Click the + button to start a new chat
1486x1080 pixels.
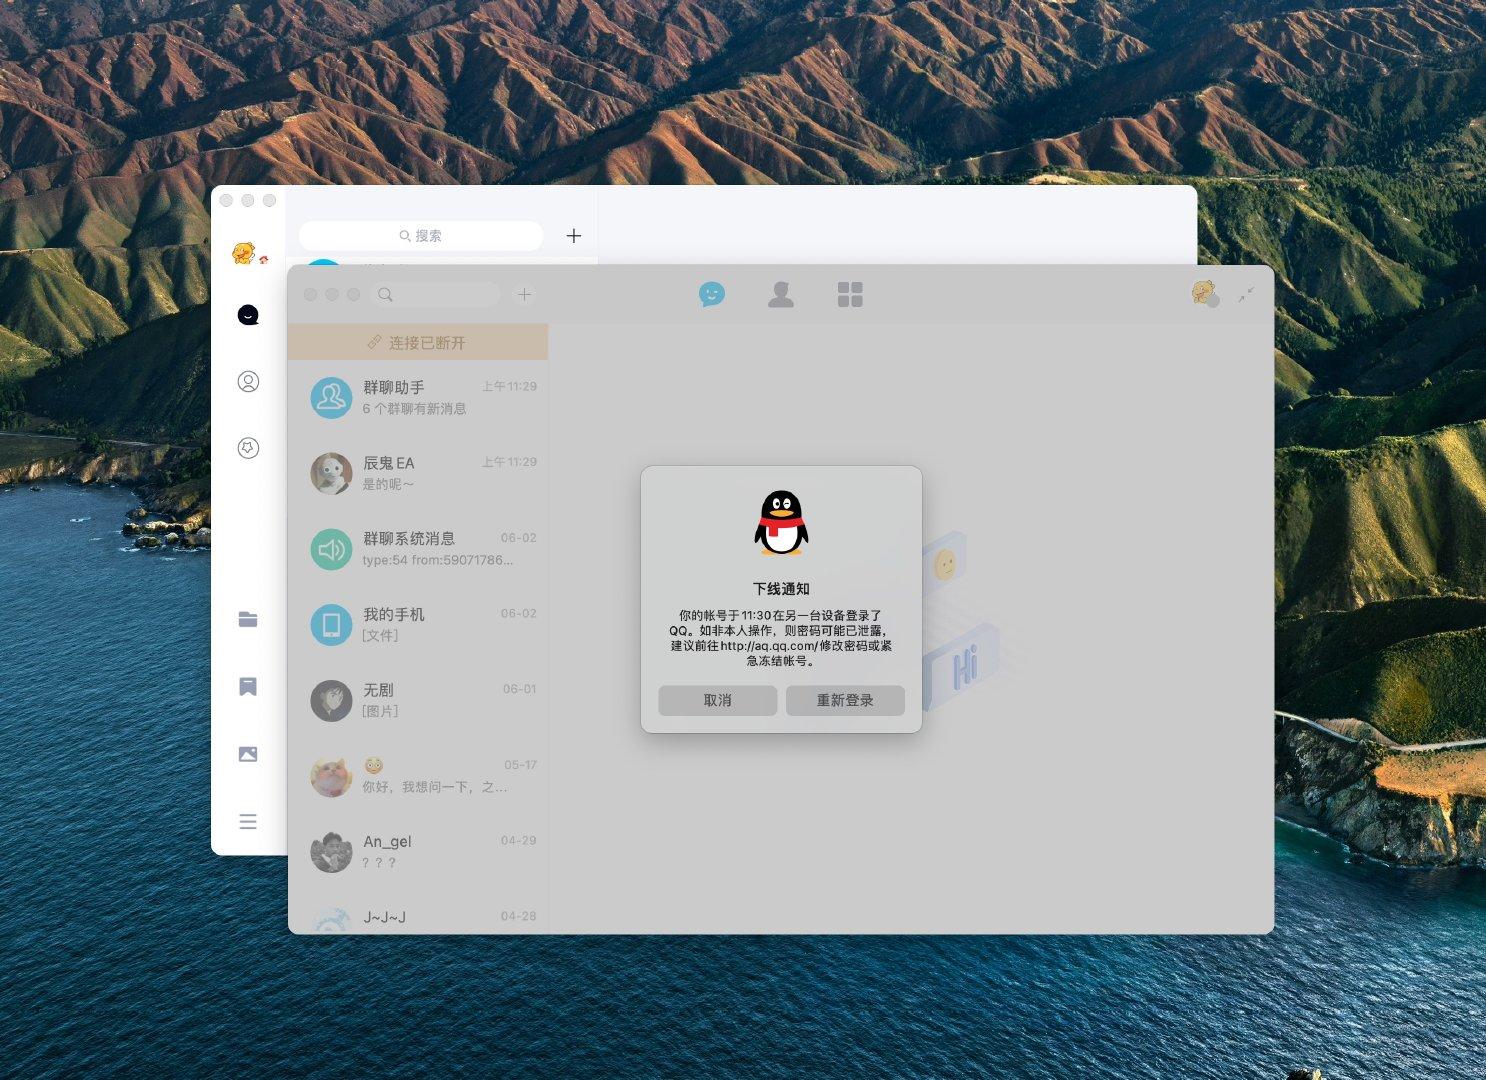tap(524, 294)
